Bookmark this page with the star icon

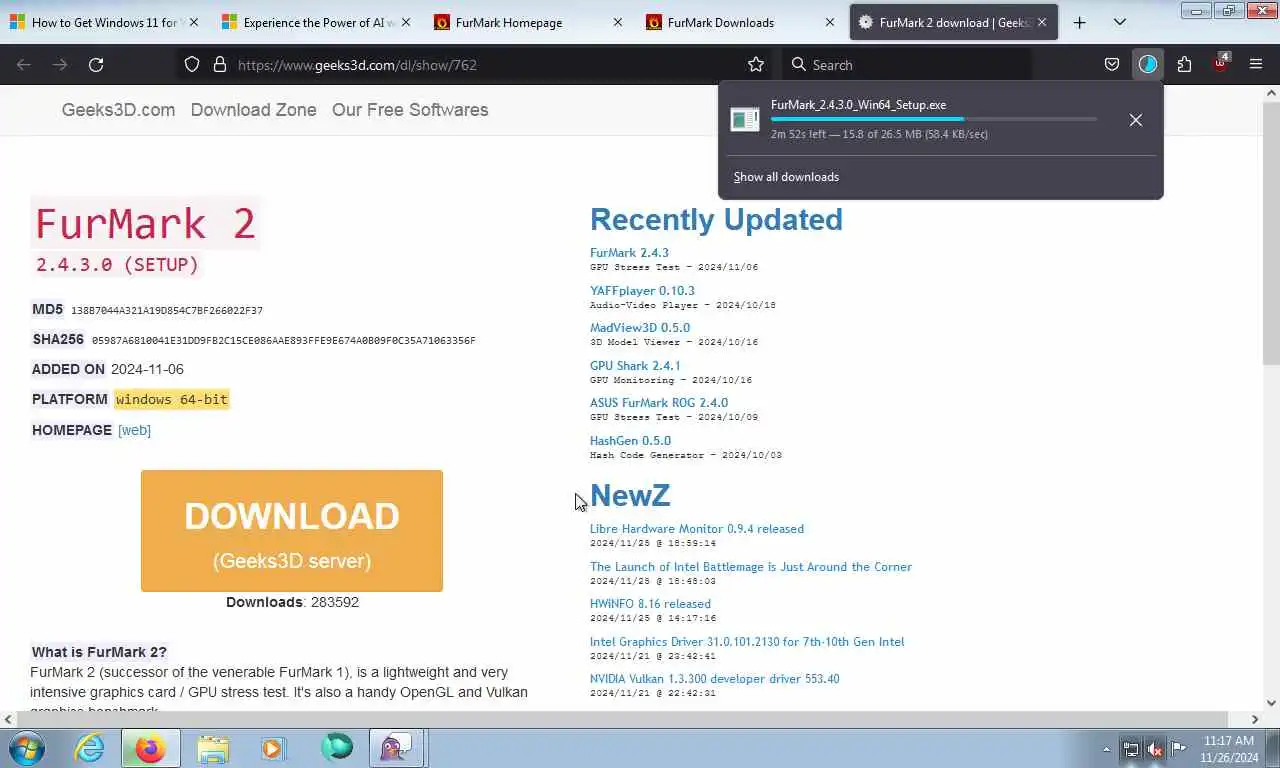pos(756,64)
